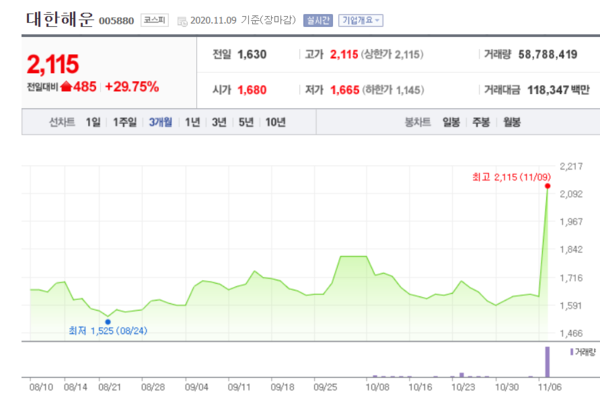The image size is (600, 402).
Task: Click the tall 11/09 volume bar
Action: click(x=548, y=362)
